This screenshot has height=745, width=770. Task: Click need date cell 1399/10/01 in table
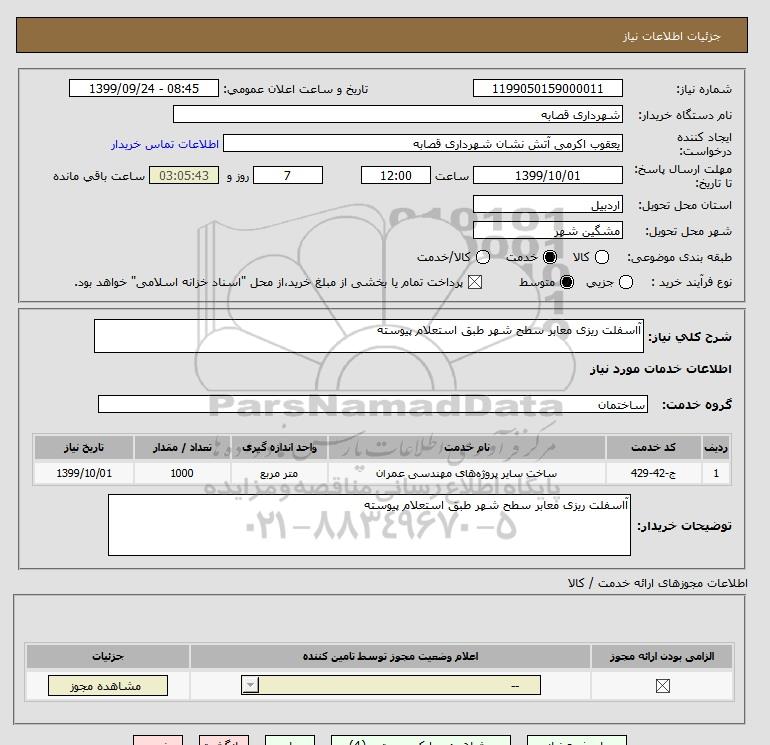point(84,473)
